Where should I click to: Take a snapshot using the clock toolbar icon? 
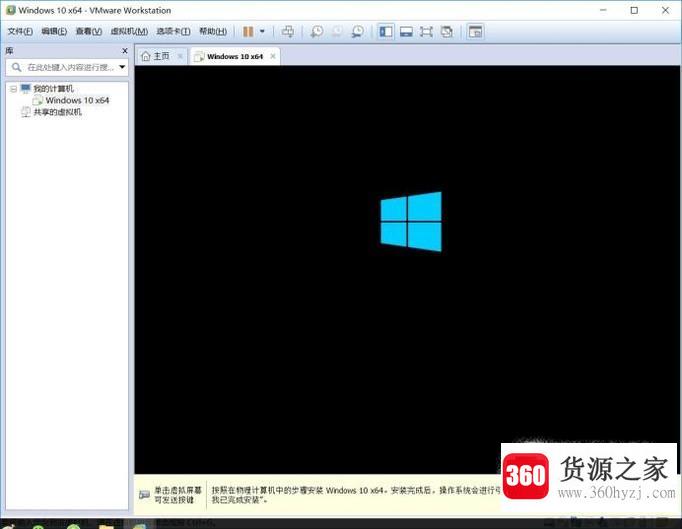(317, 31)
